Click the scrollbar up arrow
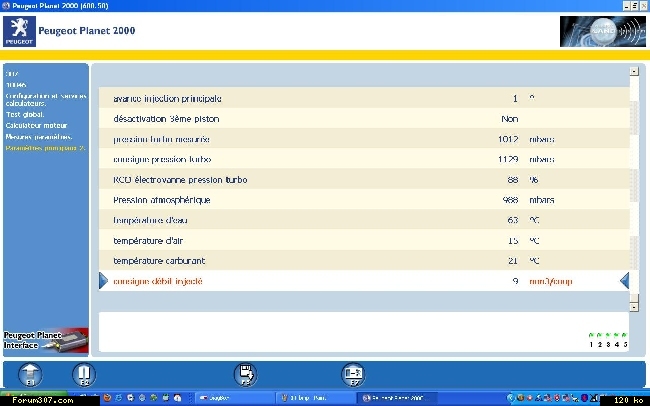 (x=634, y=71)
